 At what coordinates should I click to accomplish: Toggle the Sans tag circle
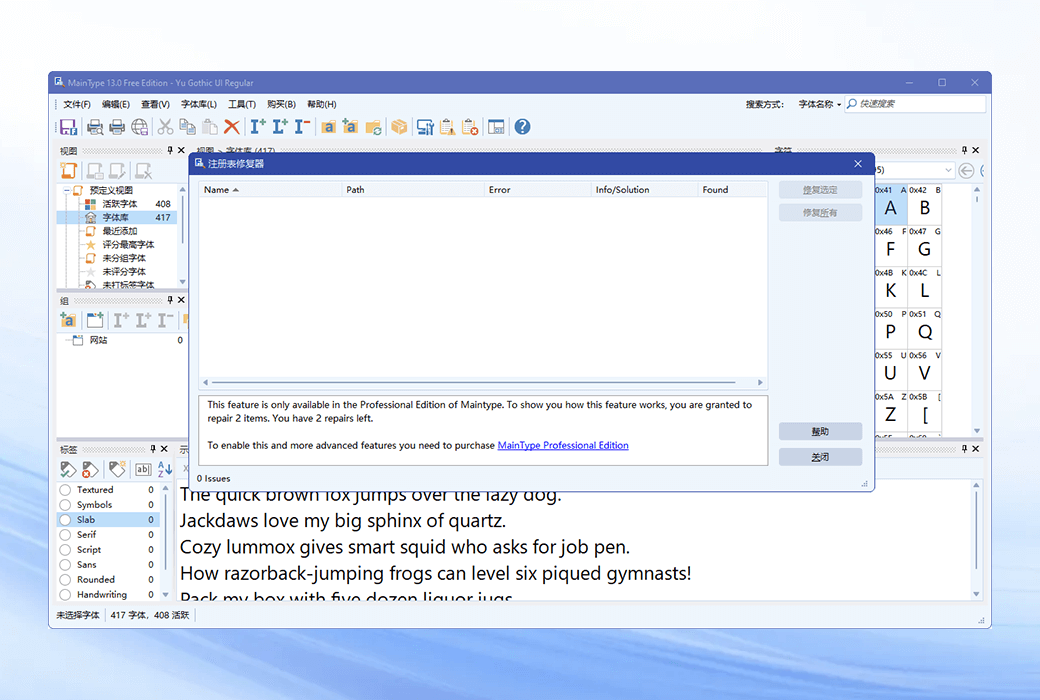65,565
